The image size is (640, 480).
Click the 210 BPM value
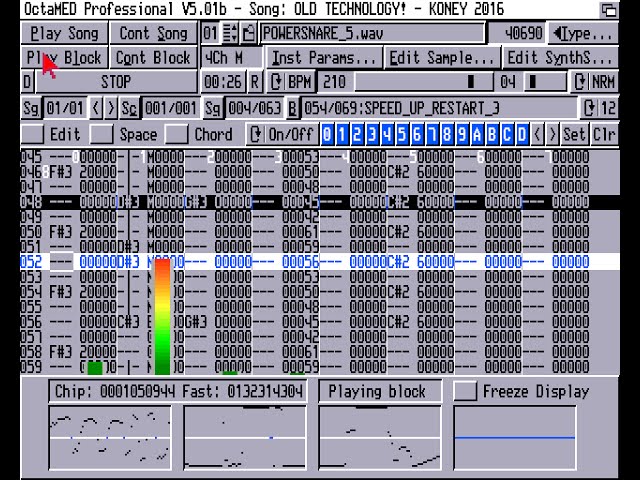334,82
